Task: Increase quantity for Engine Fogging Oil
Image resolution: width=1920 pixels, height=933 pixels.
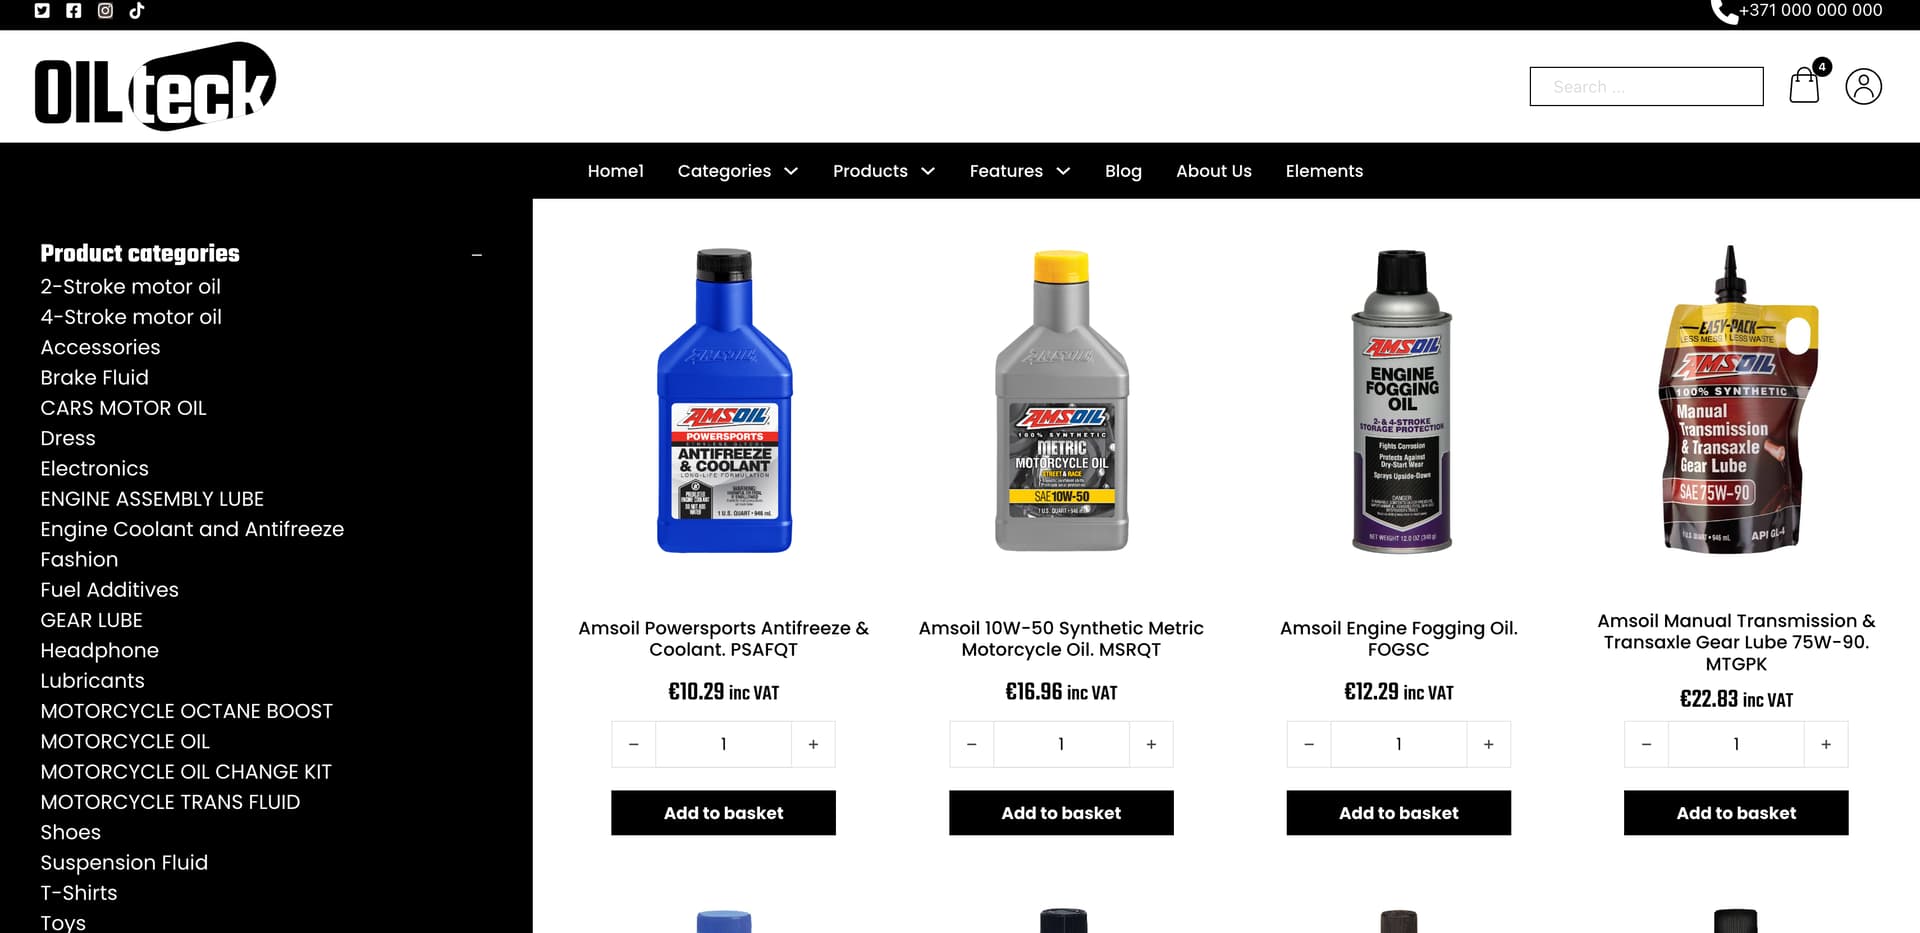Action: 1488,744
